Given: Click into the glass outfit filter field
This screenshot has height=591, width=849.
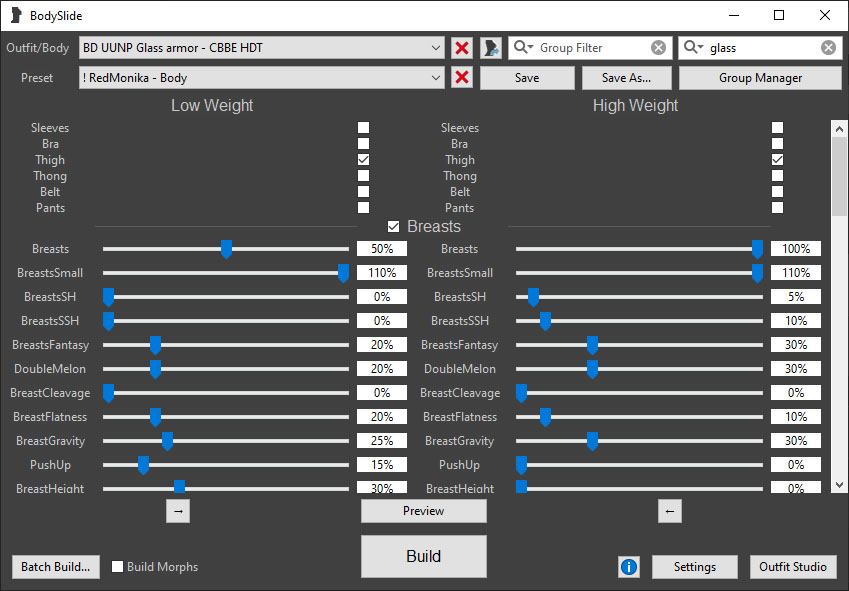Looking at the screenshot, I should [762, 48].
